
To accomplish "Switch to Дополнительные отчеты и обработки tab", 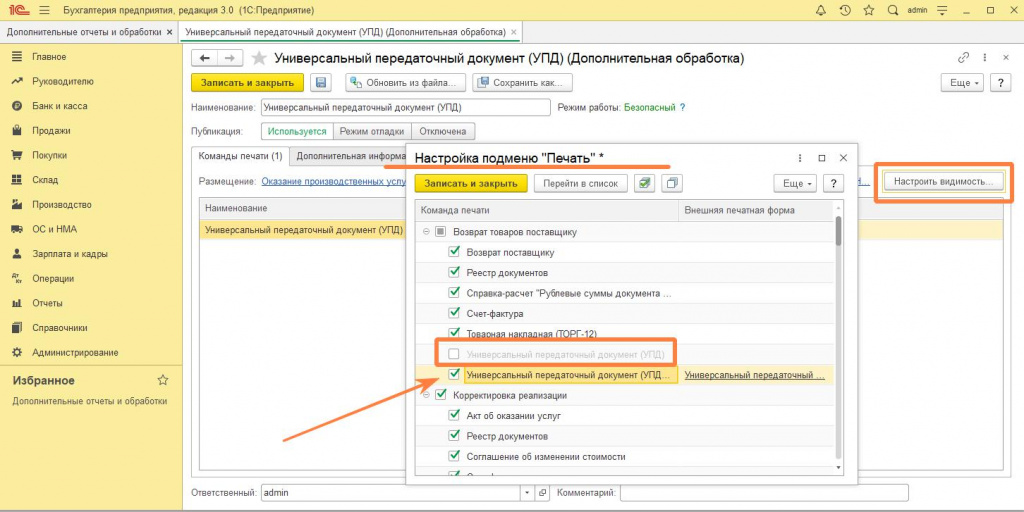I will (84, 31).
